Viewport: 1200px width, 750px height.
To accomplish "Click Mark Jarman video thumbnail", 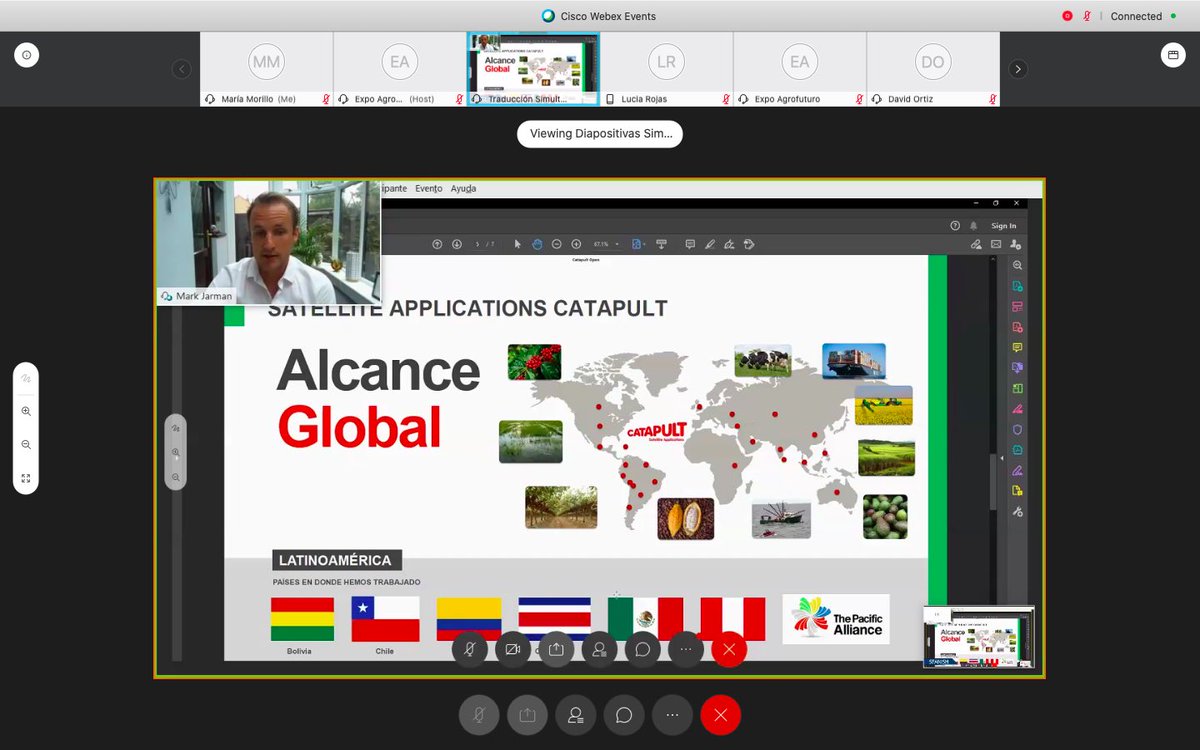I will [x=269, y=243].
